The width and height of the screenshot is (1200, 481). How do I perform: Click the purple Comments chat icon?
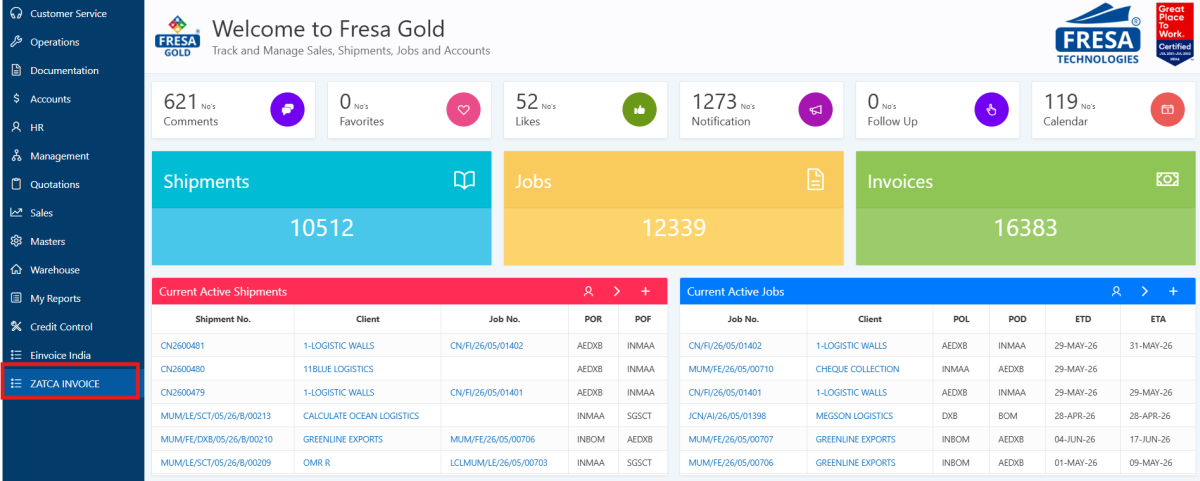[x=287, y=109]
